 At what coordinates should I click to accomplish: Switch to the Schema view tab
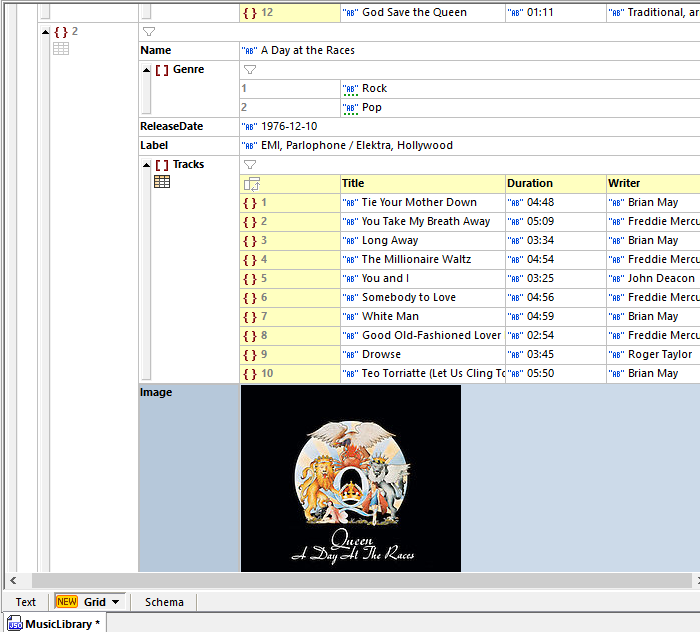pos(164,602)
